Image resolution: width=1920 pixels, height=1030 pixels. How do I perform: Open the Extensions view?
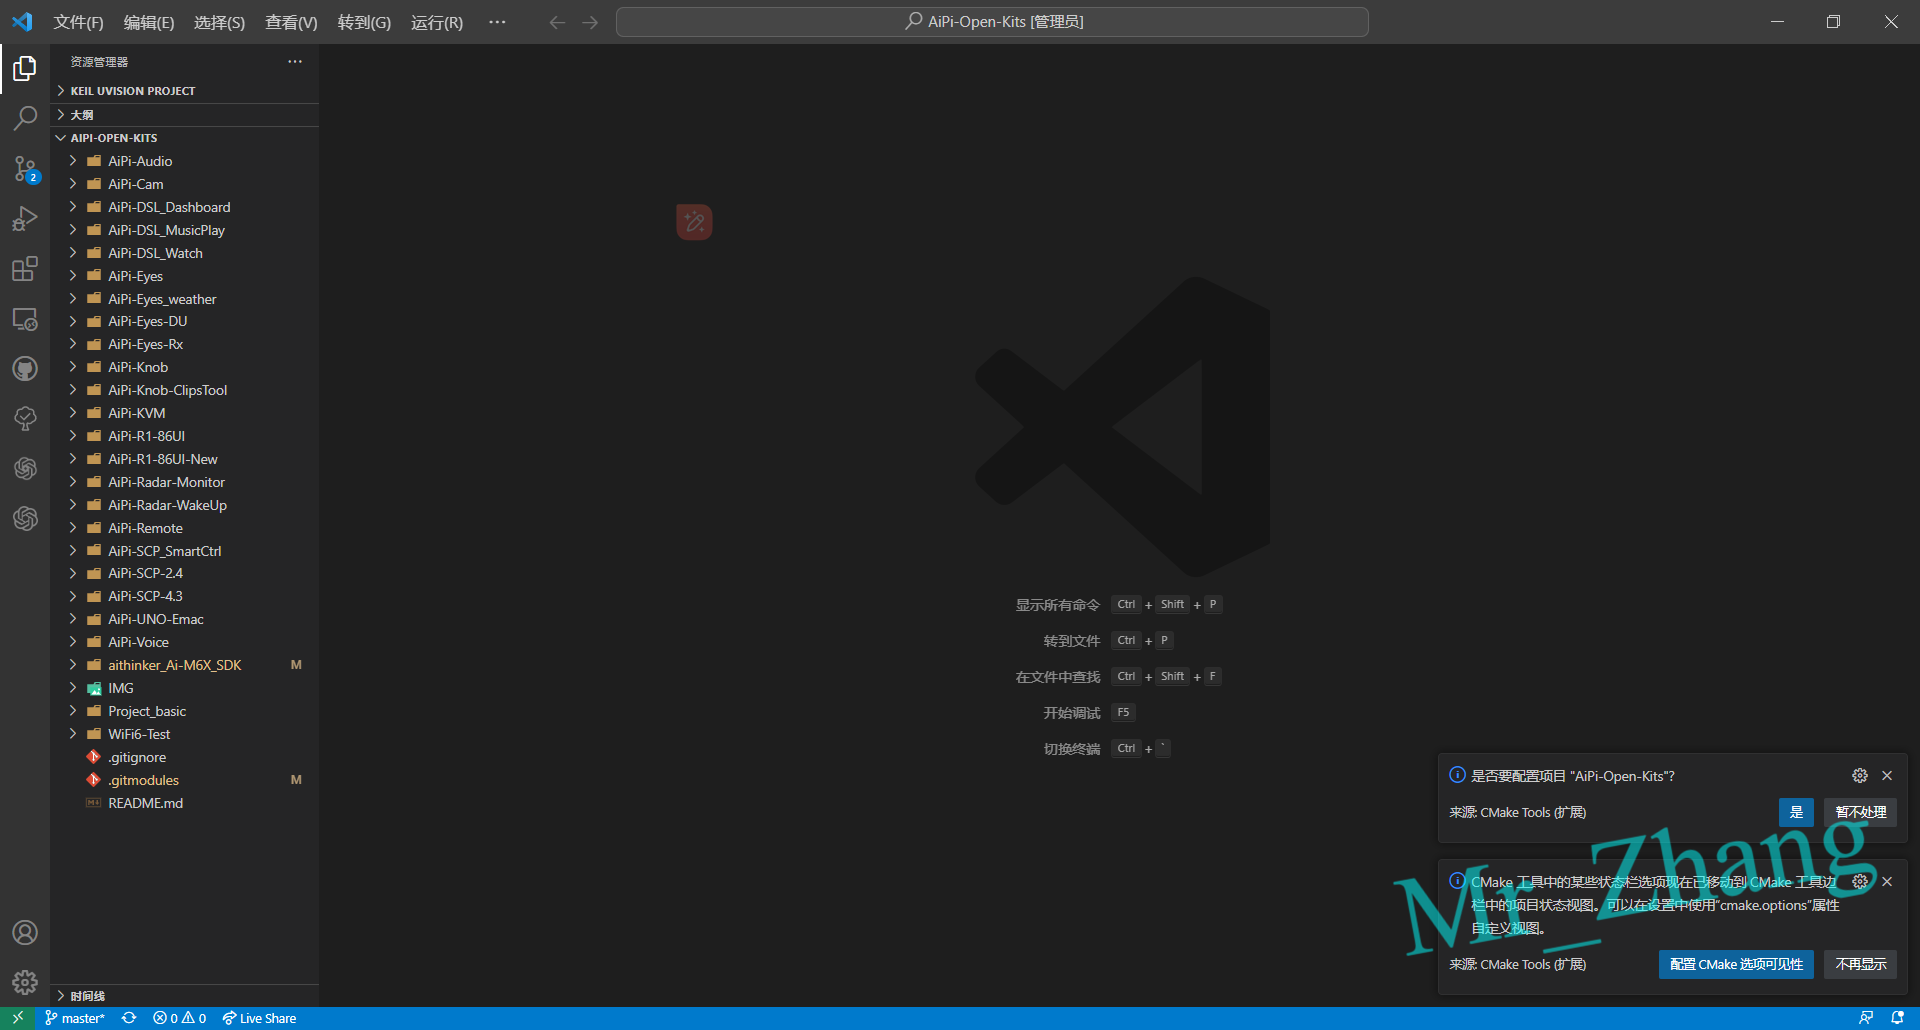point(25,269)
